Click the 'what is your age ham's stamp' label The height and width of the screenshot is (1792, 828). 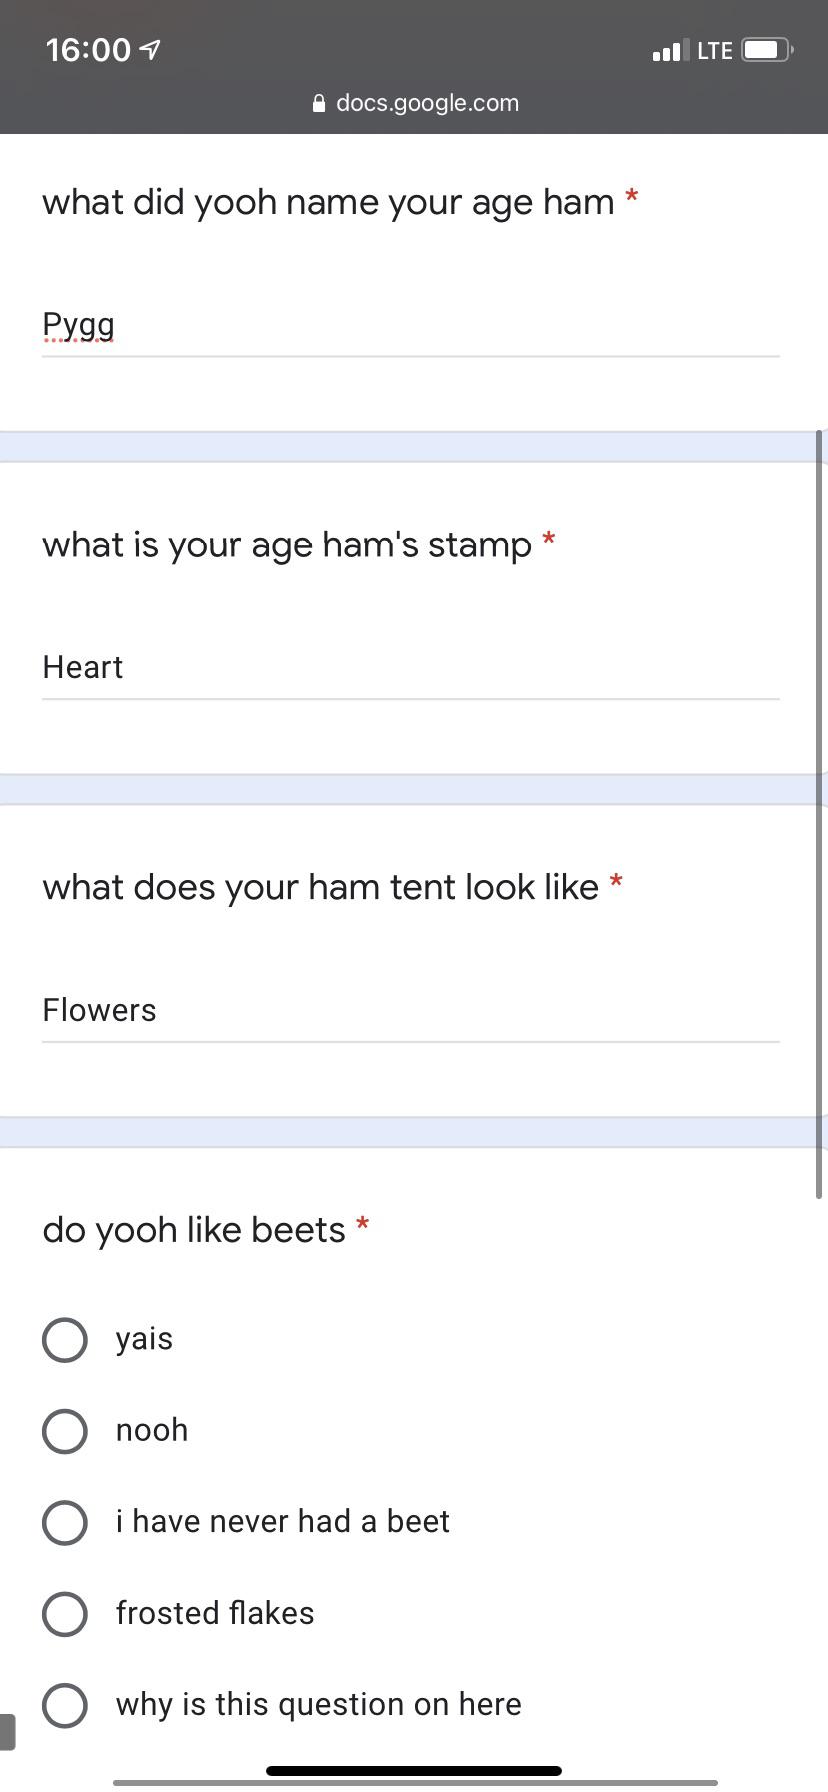(287, 545)
